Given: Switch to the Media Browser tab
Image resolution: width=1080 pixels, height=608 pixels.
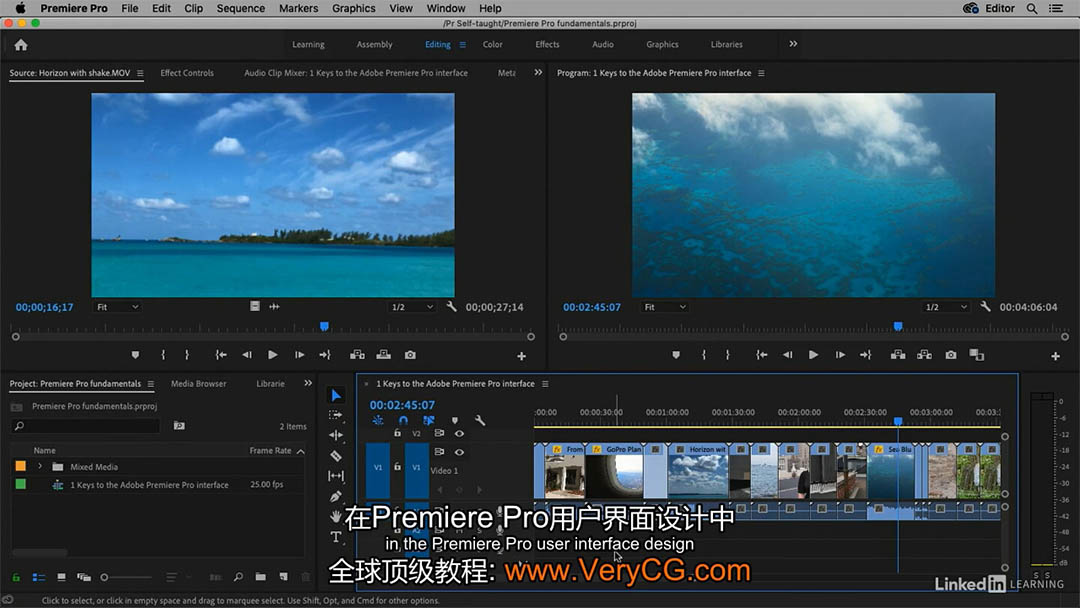Looking at the screenshot, I should click(198, 384).
